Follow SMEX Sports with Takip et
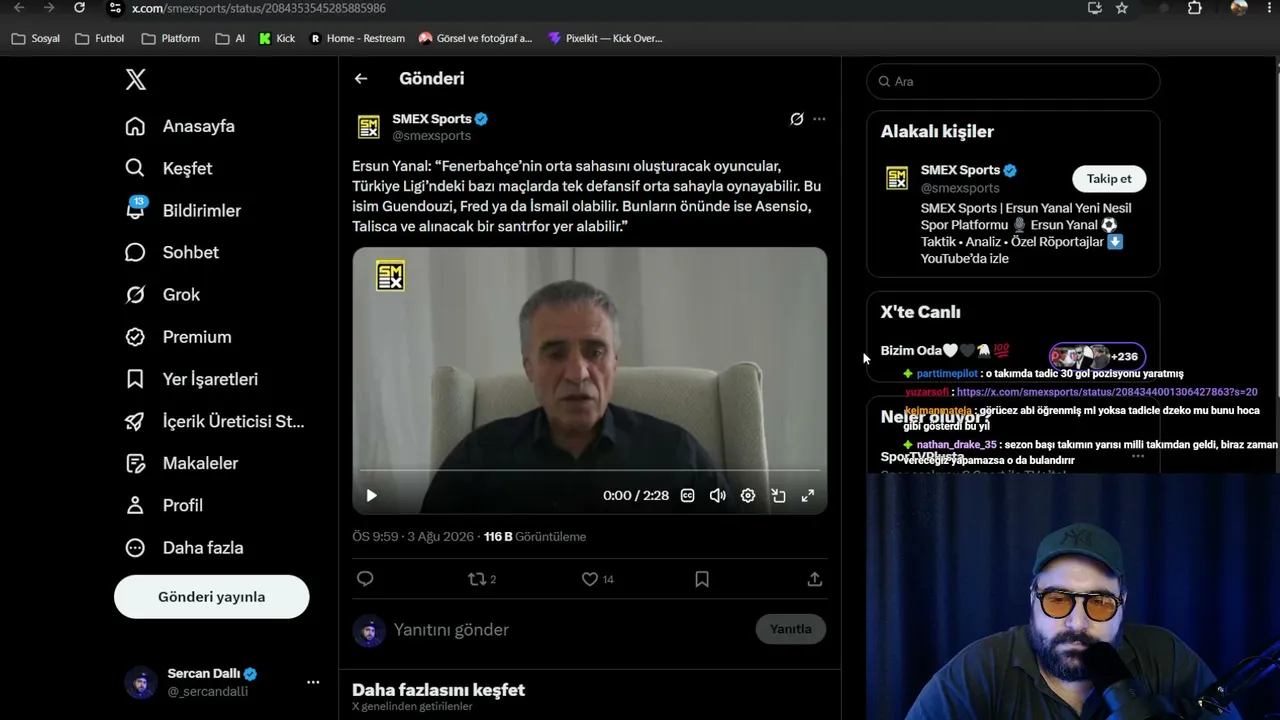Screen dimensions: 1280x720 [1109, 179]
